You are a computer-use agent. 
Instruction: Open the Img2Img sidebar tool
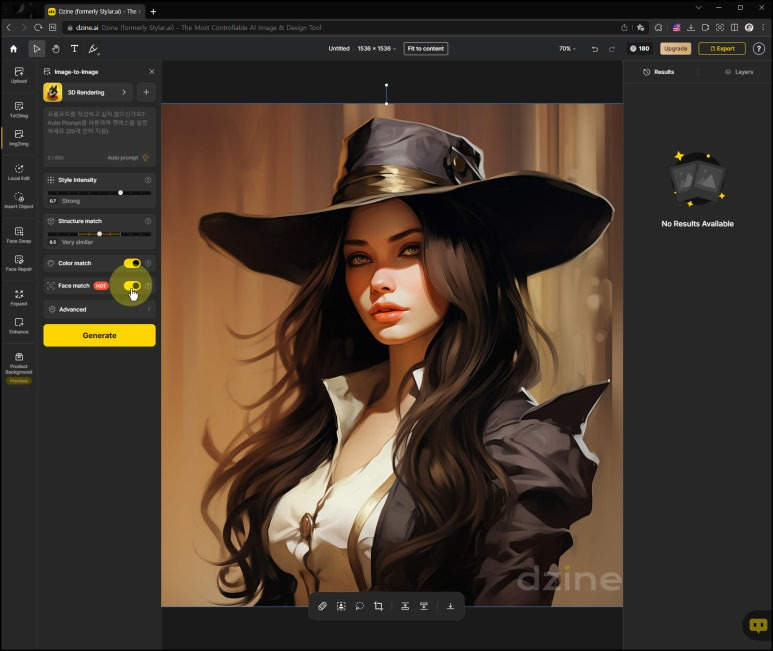tap(19, 138)
